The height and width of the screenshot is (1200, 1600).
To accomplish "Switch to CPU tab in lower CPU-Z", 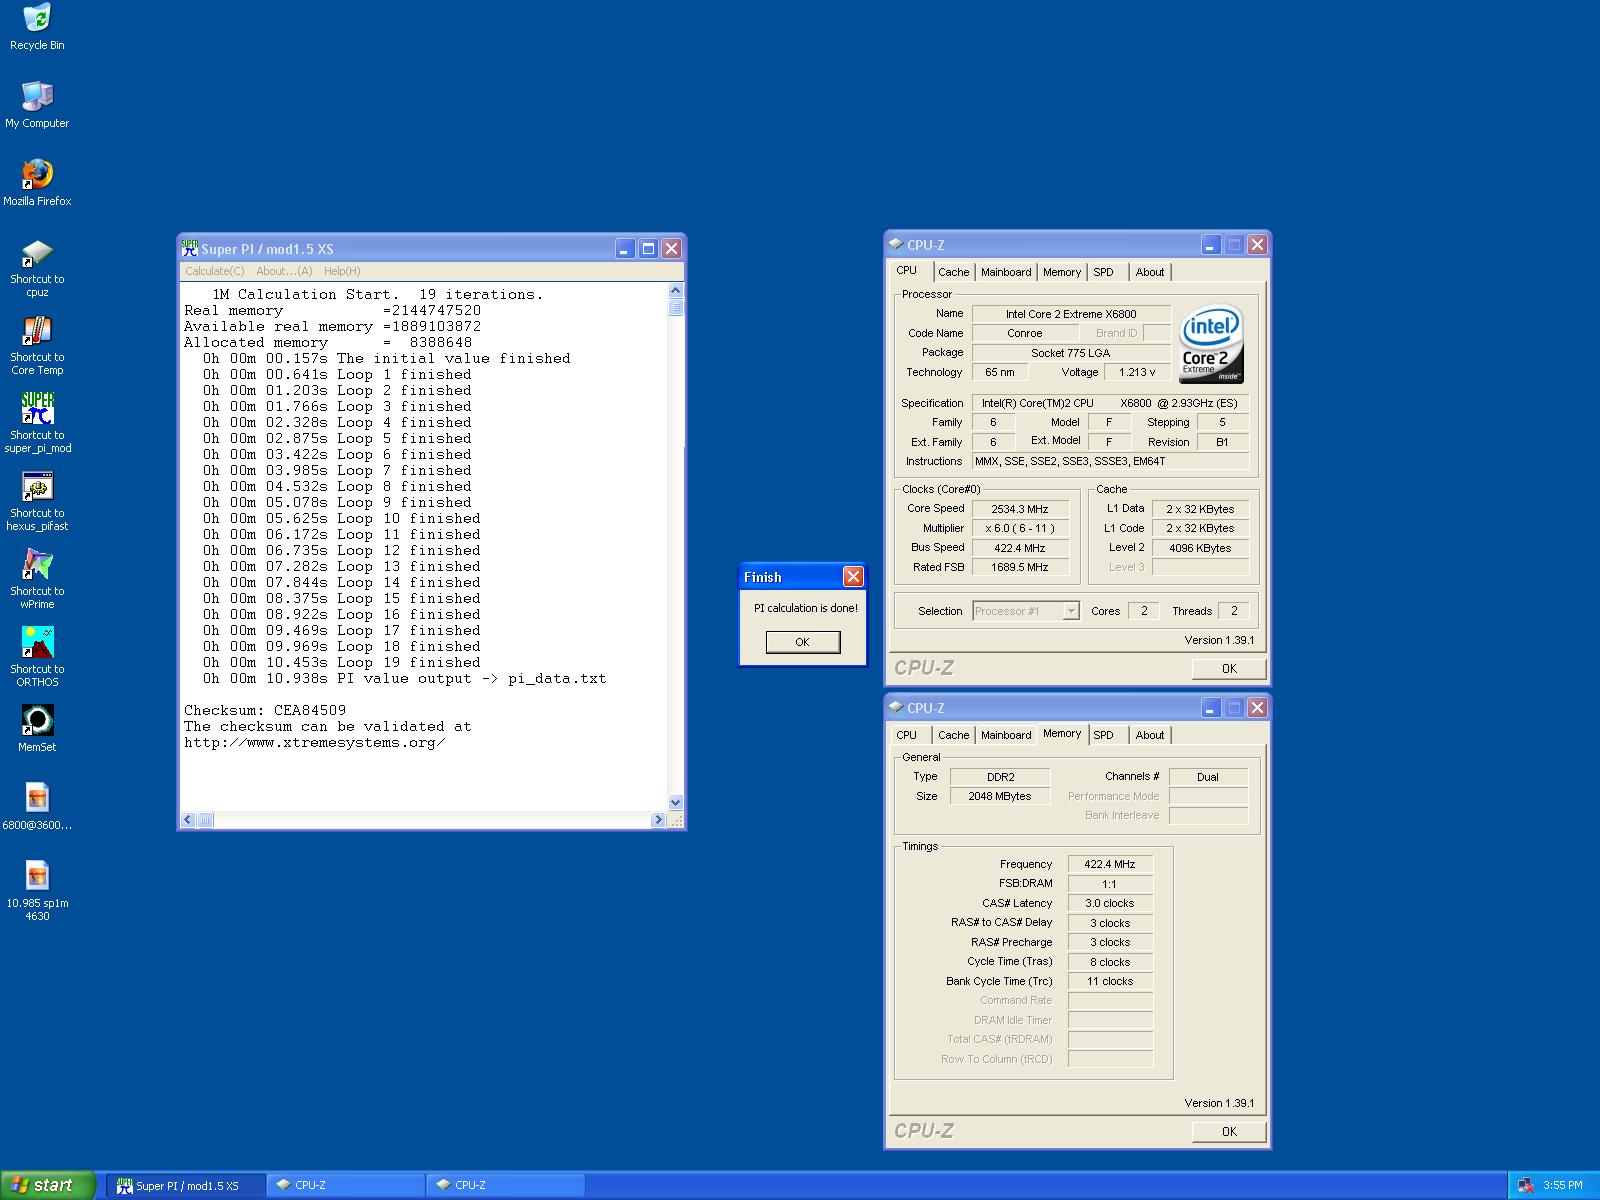I will [x=907, y=735].
